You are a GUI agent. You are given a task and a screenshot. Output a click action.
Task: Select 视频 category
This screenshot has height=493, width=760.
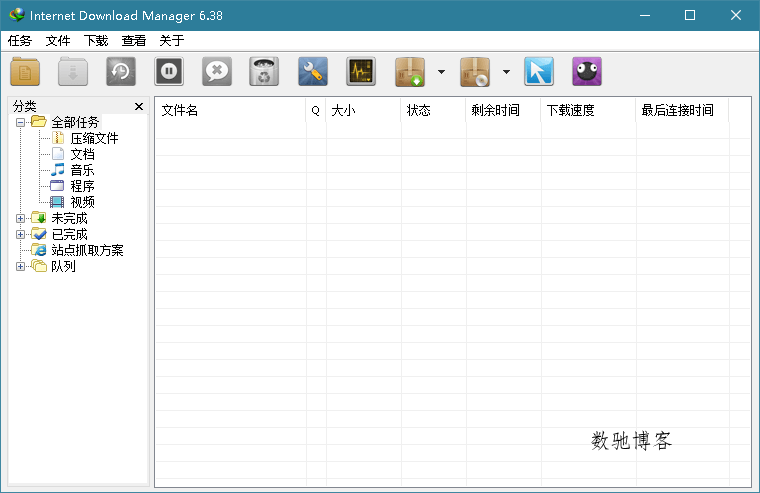click(x=82, y=202)
